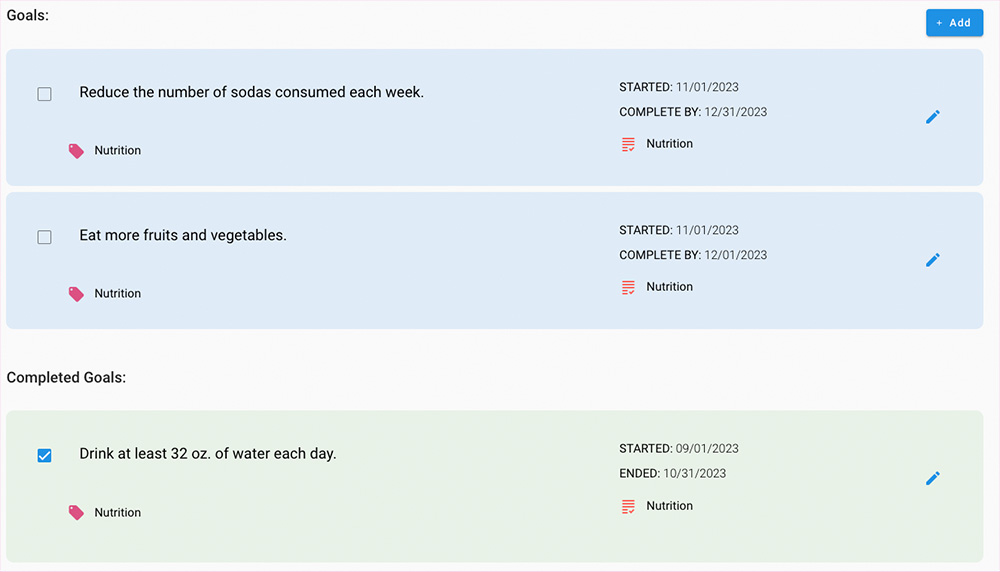The width and height of the screenshot is (1000, 572).
Task: Check off the soda reduction goal
Action: [x=45, y=94]
